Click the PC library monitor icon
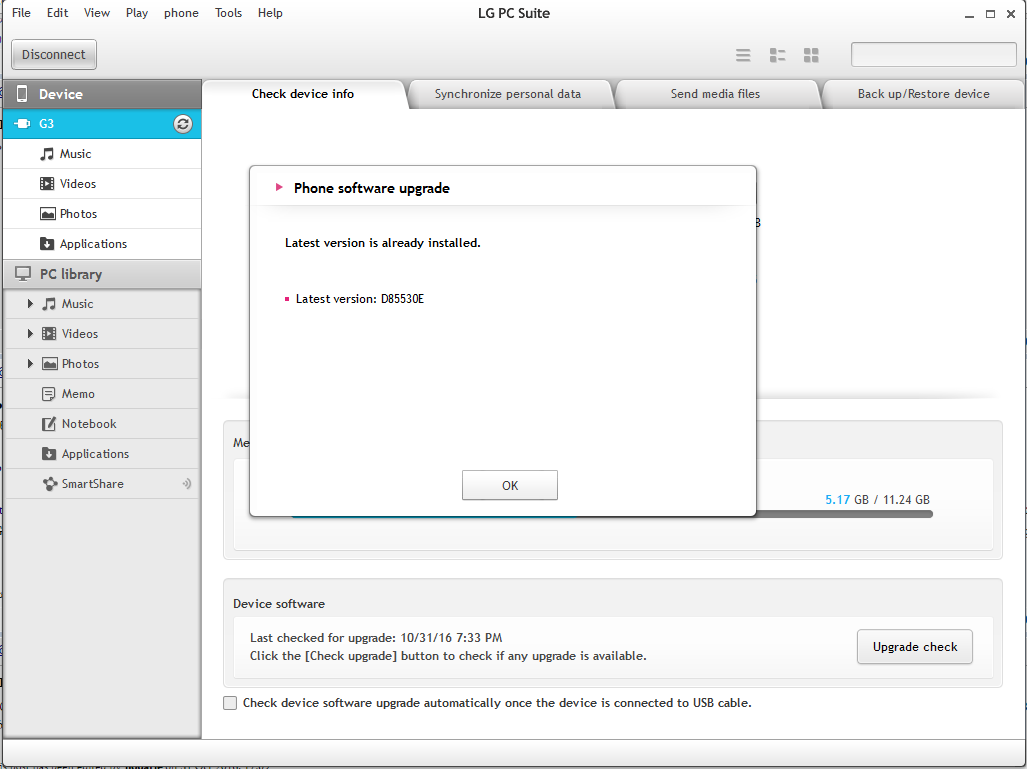The width and height of the screenshot is (1027, 769). pyautogui.click(x=23, y=274)
